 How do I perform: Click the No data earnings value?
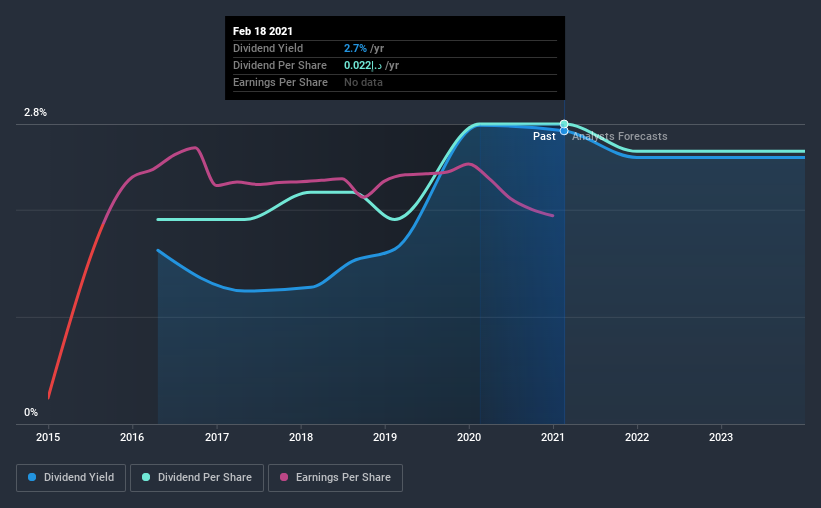point(363,82)
